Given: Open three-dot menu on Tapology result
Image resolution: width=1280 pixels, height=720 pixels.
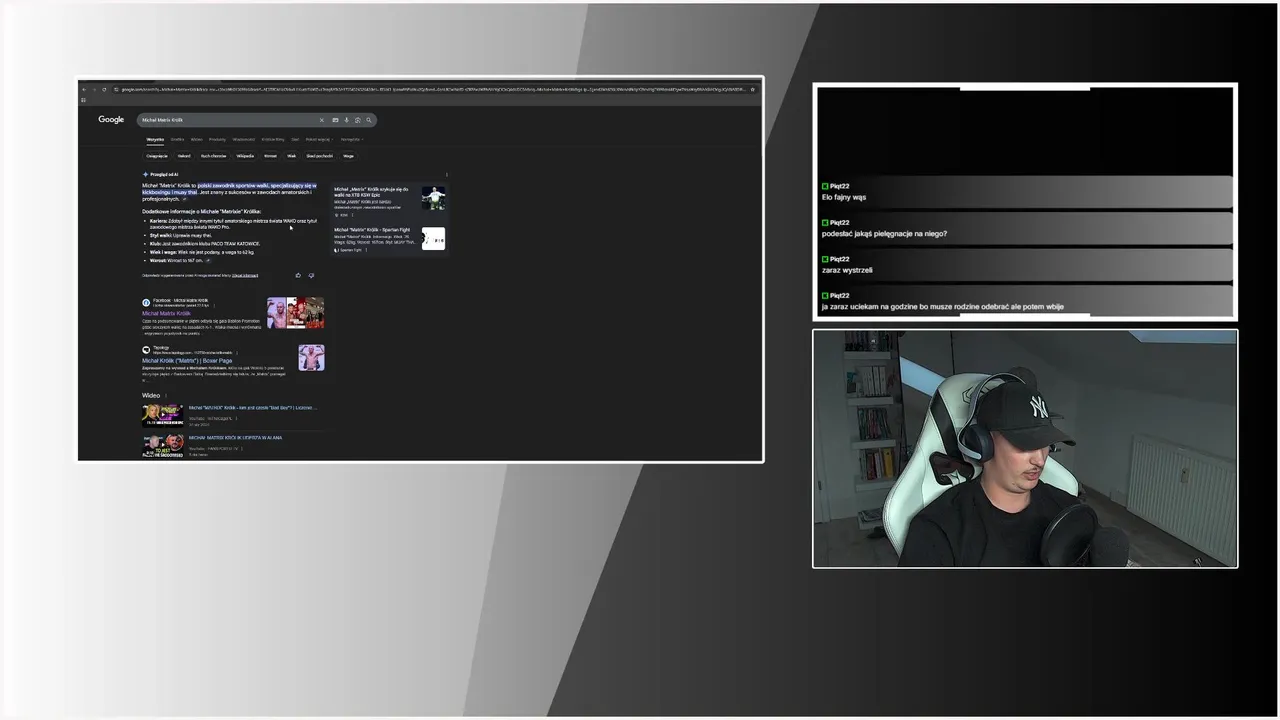Looking at the screenshot, I should (x=236, y=353).
